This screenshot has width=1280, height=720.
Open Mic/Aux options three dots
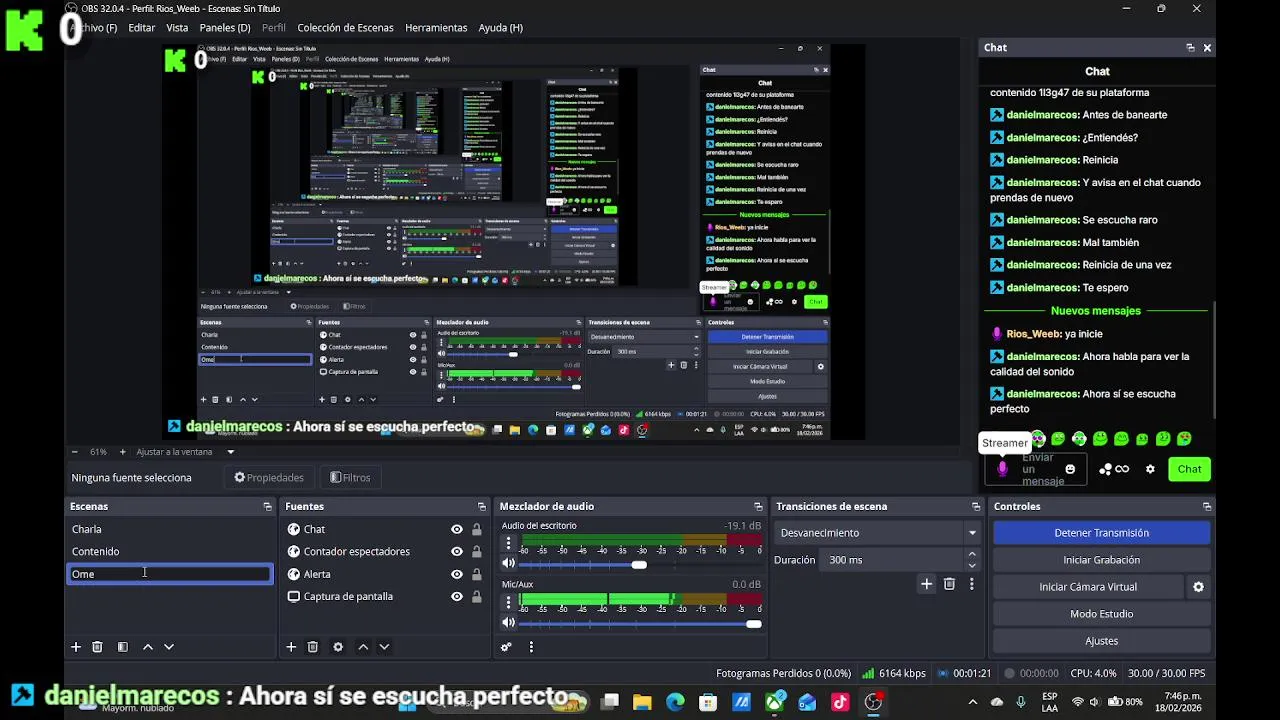point(508,602)
